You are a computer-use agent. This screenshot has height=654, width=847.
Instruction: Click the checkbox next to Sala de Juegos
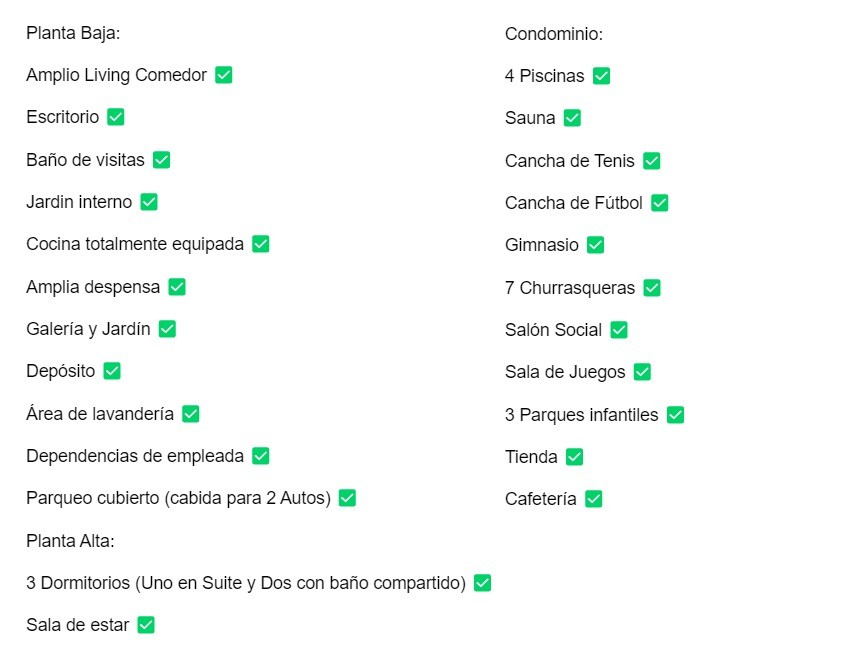(x=642, y=372)
